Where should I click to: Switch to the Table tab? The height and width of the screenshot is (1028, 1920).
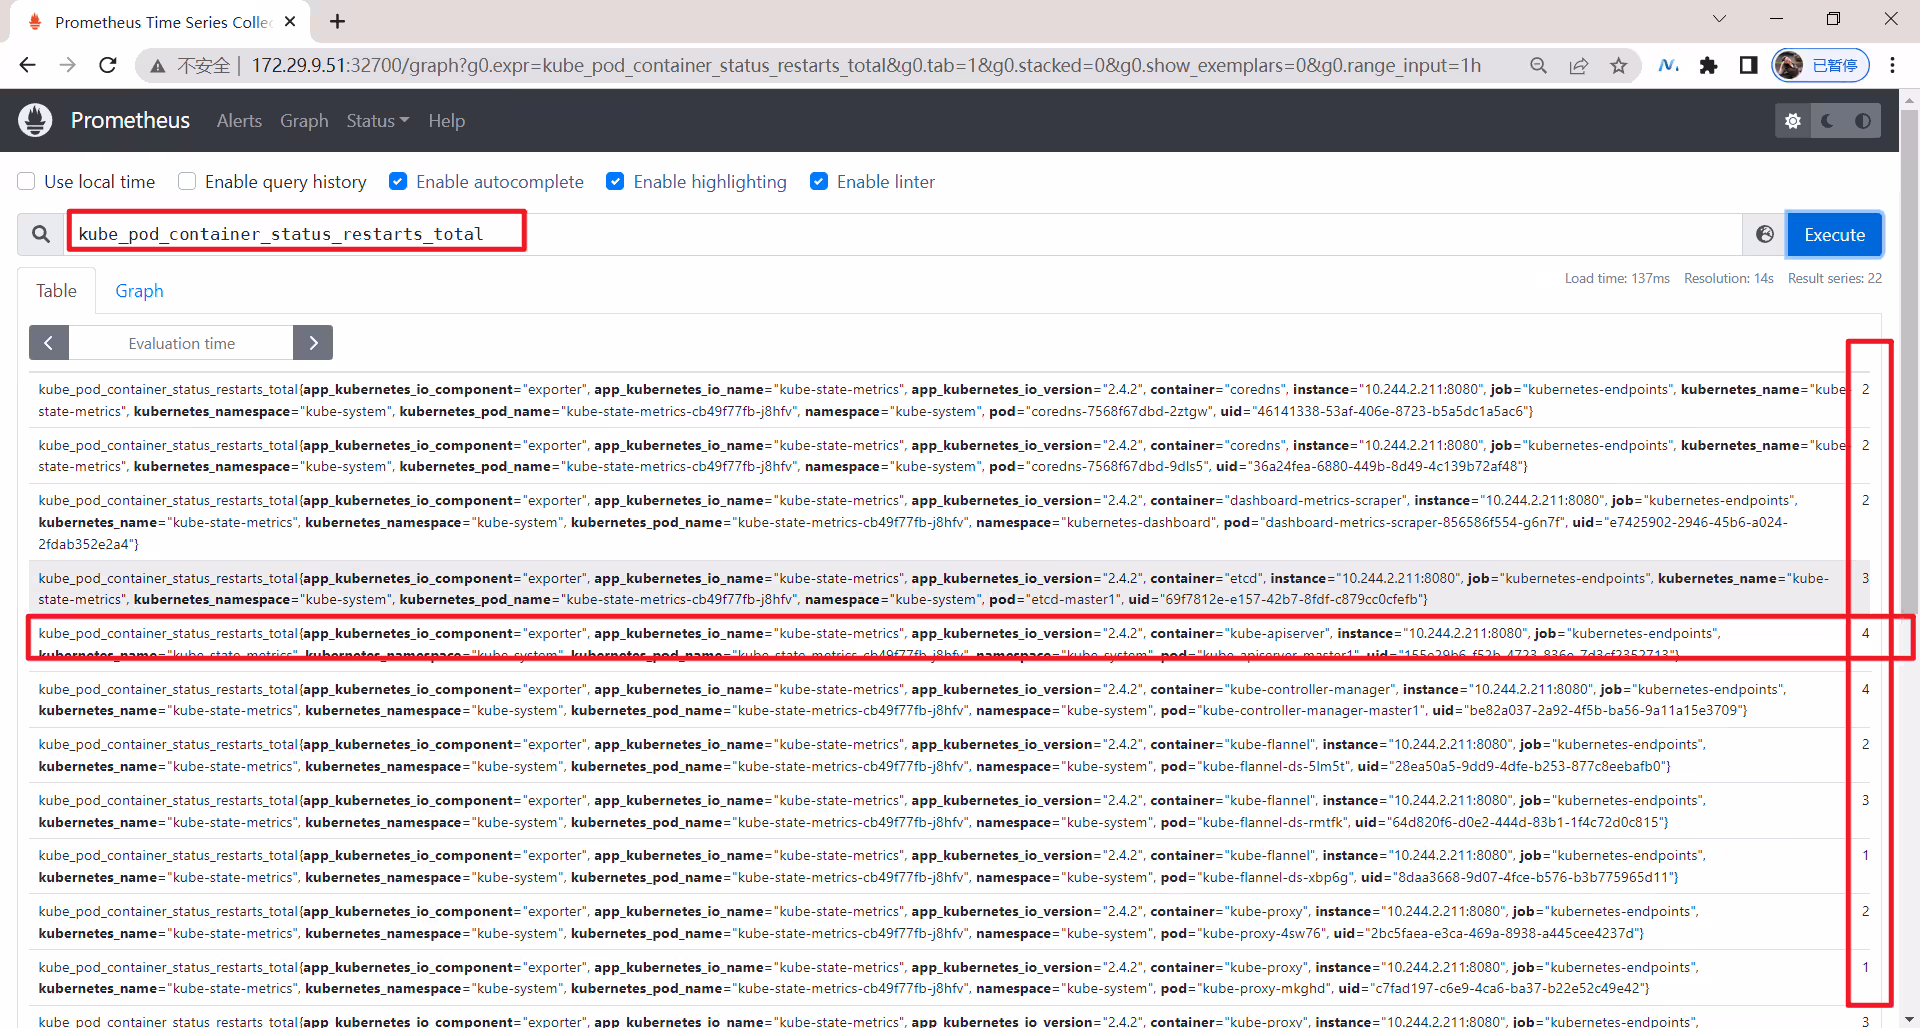56,291
